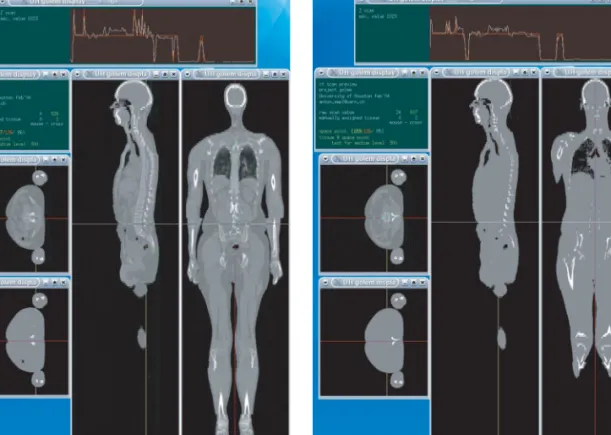611x435 pixels.
Task: Click 'University of Houston' text line, right screenshot
Action: (x=354, y=96)
